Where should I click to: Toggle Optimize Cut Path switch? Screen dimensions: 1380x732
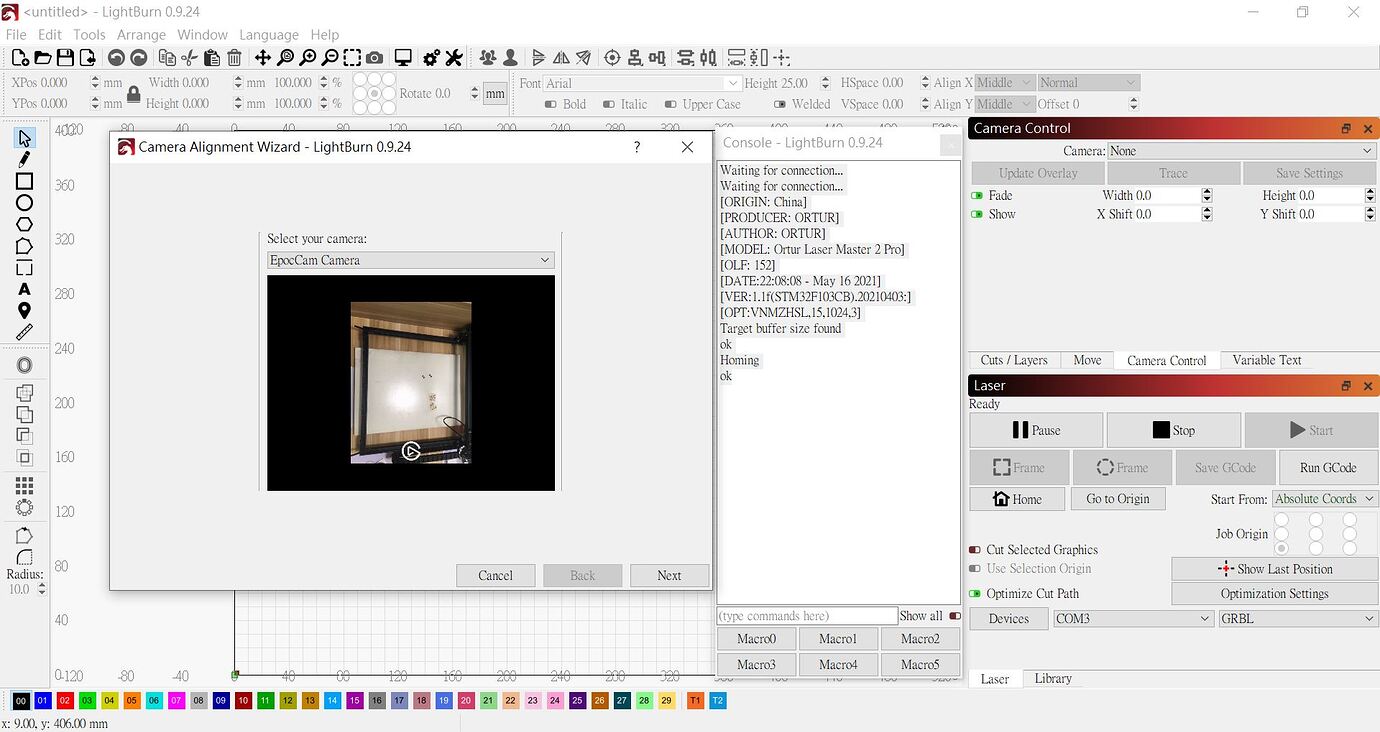[975, 594]
